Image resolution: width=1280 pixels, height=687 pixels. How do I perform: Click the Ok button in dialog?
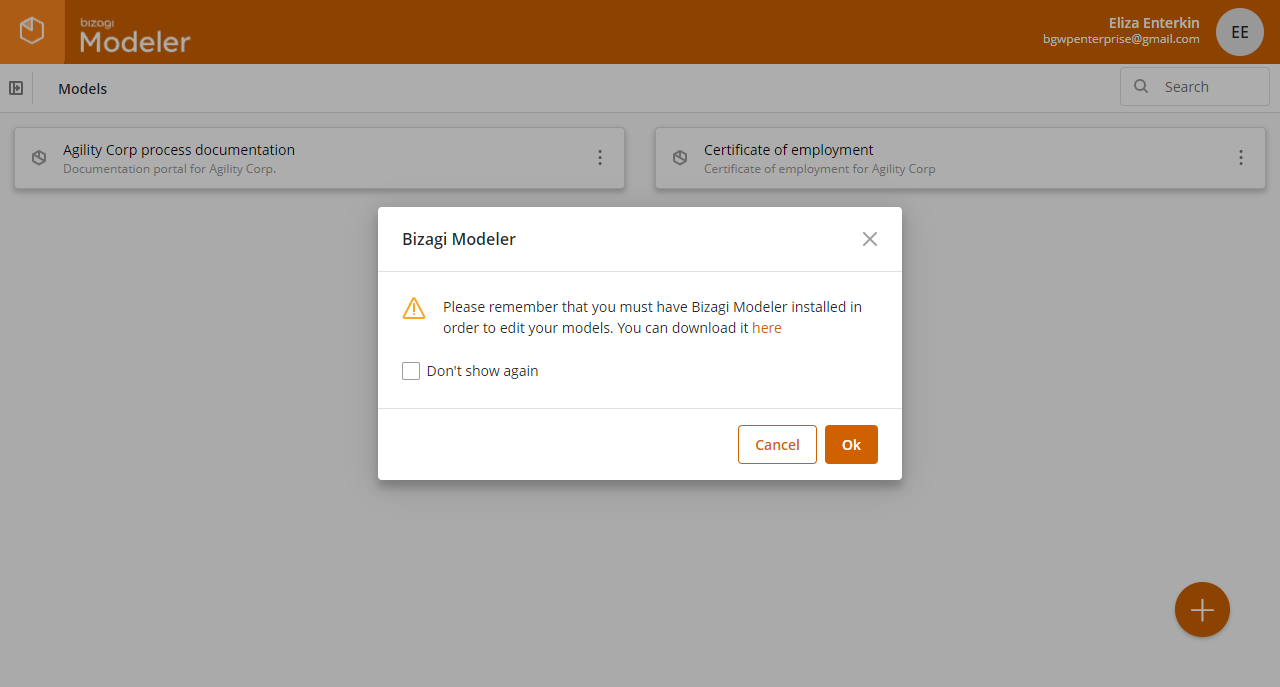point(851,445)
